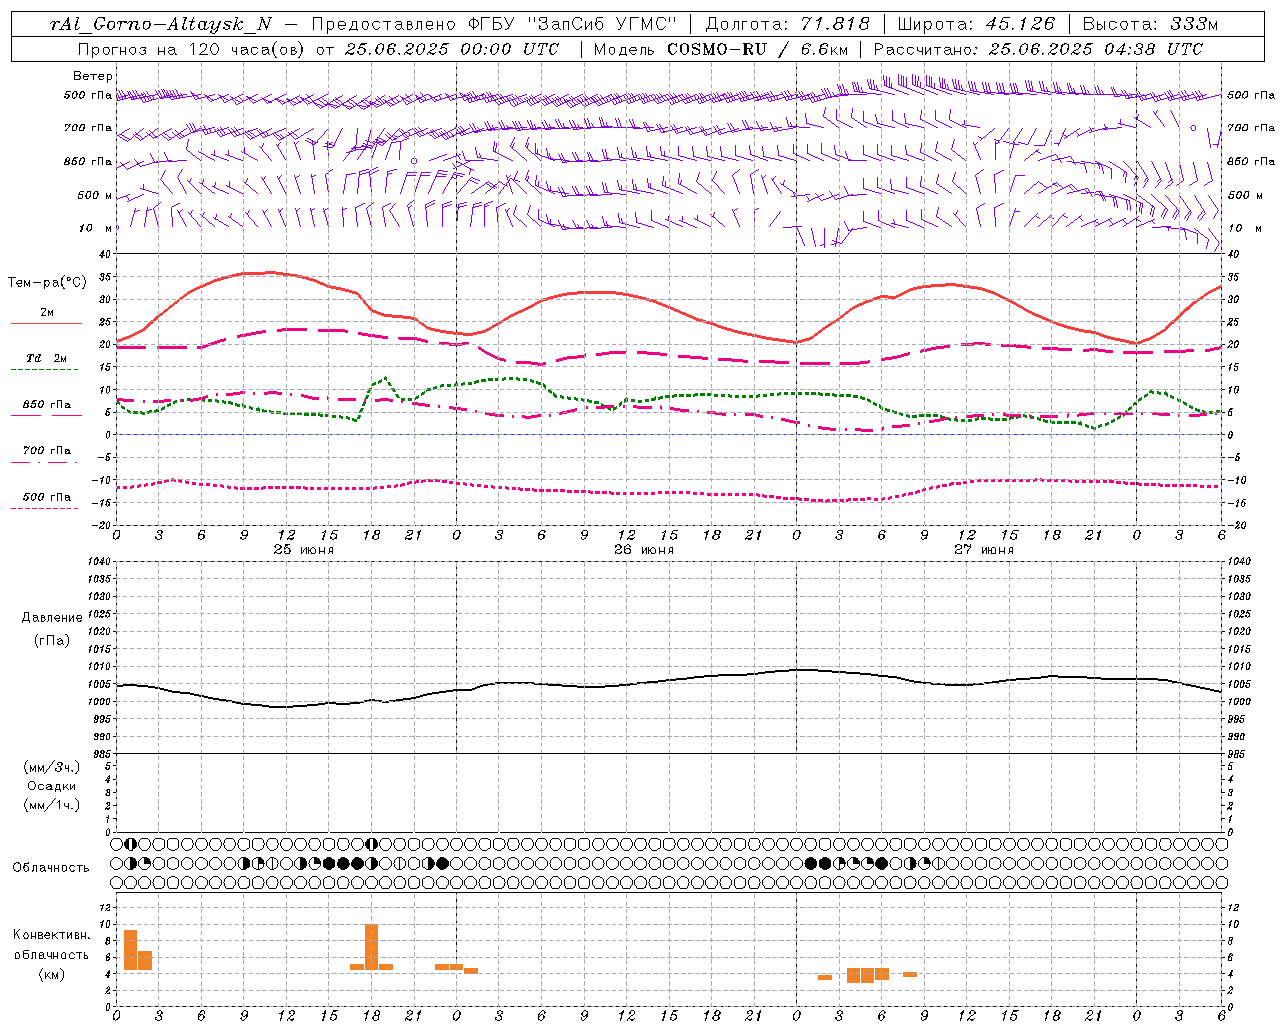Click the Осадки precipitation label
The width and height of the screenshot is (1280, 1024).
tap(52, 786)
